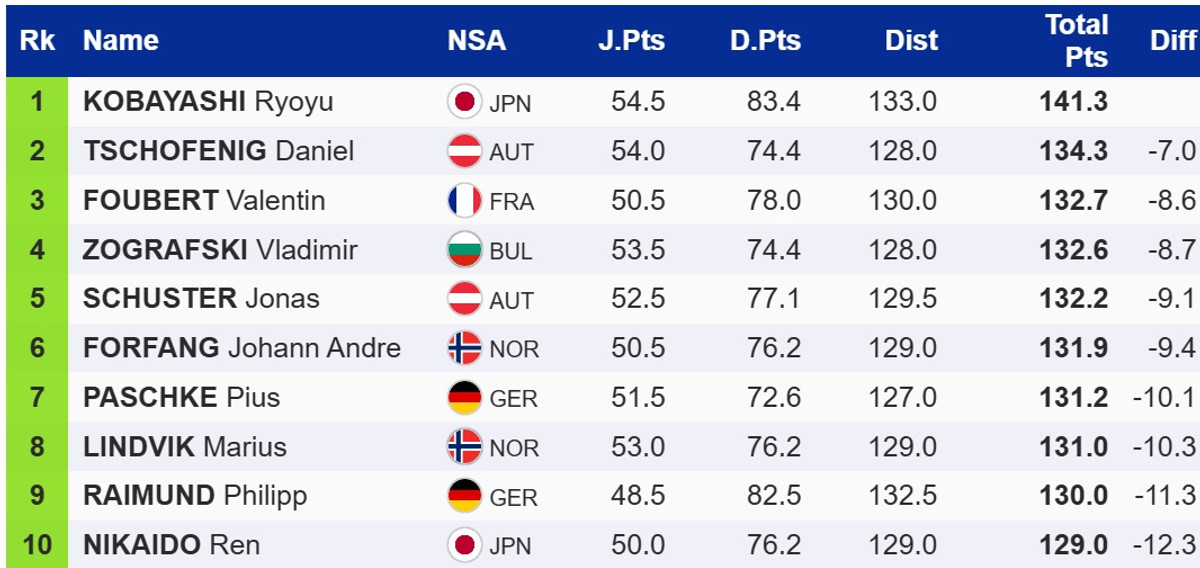Click Tschofenig's total points 134.3
The image size is (1200, 568).
(x=1074, y=151)
